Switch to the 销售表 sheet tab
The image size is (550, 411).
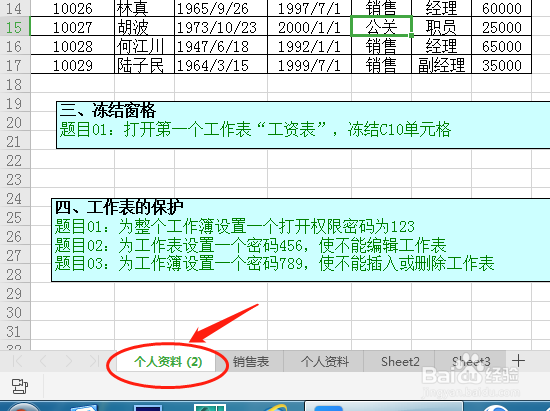coord(251,362)
